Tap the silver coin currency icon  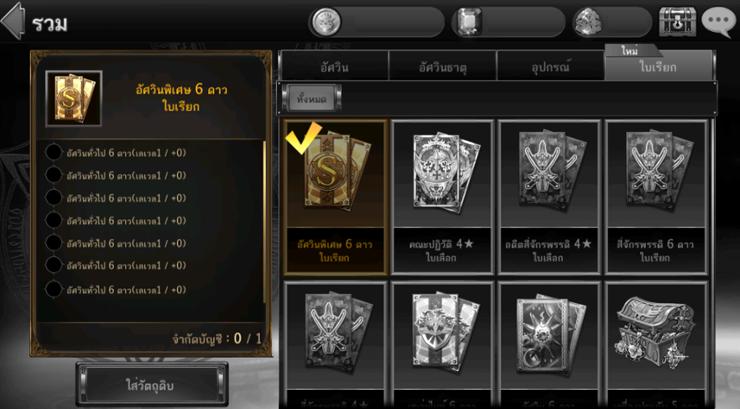[325, 22]
